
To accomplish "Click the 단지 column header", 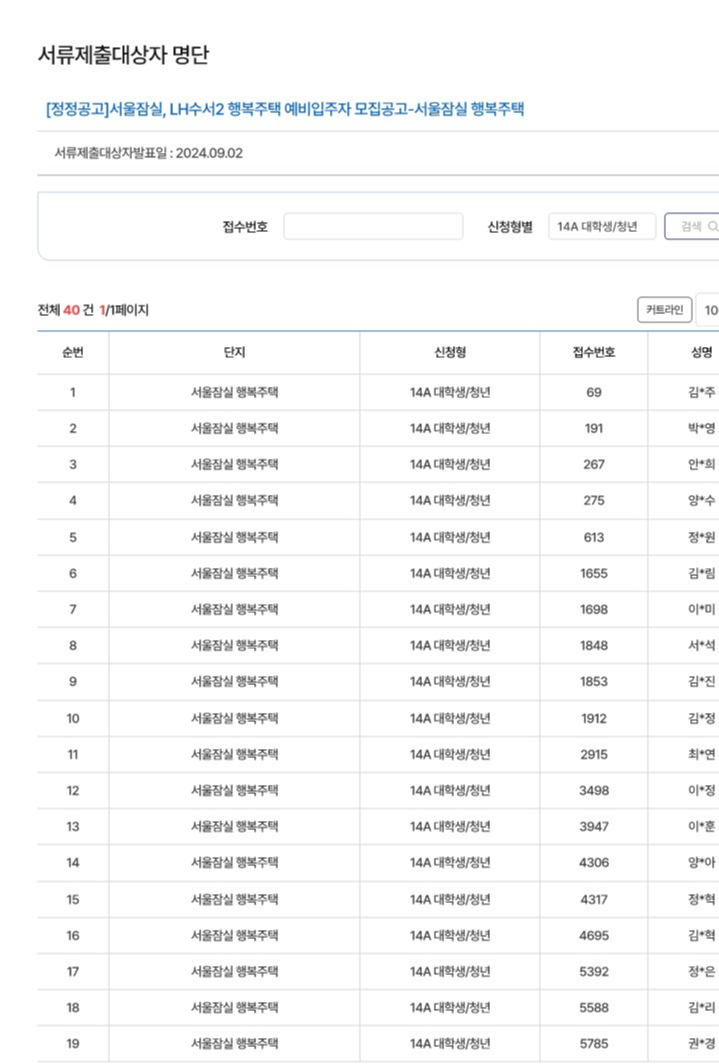I will click(x=234, y=352).
